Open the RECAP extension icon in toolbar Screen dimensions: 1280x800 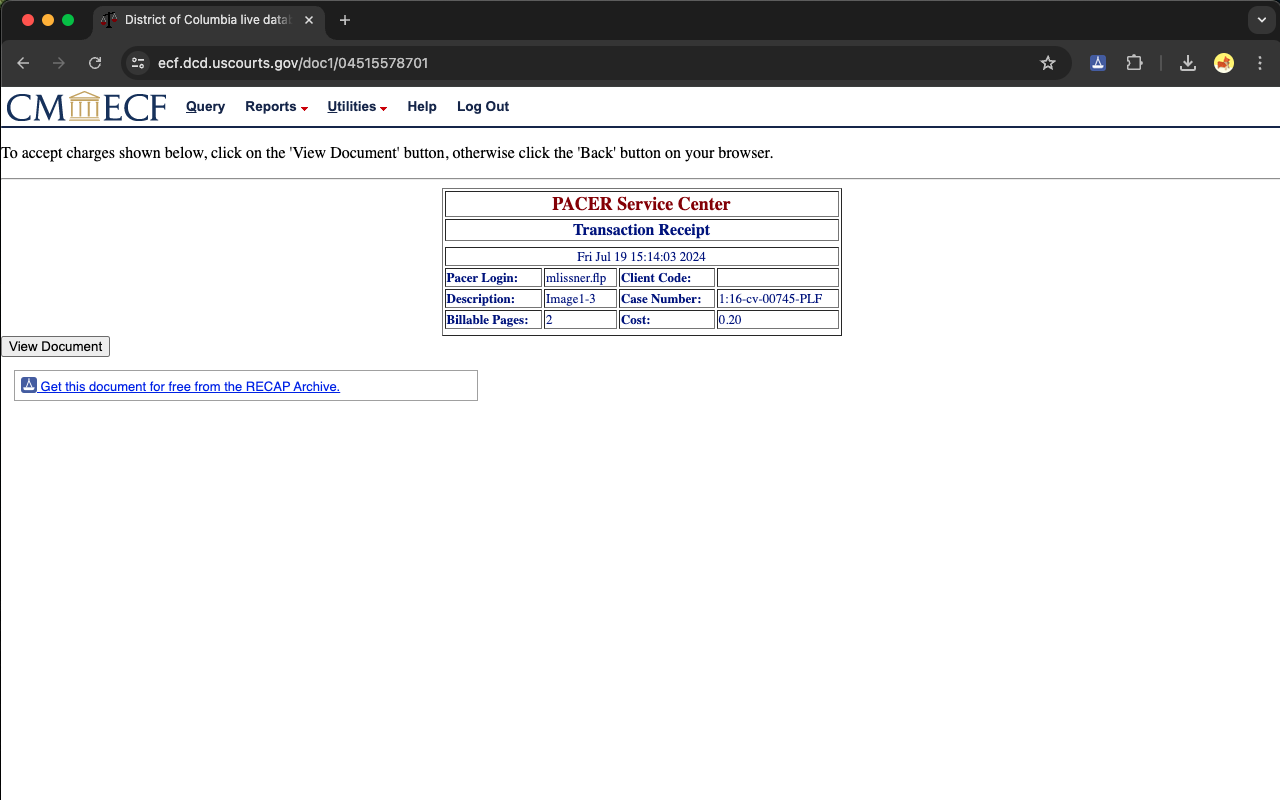click(x=1098, y=63)
